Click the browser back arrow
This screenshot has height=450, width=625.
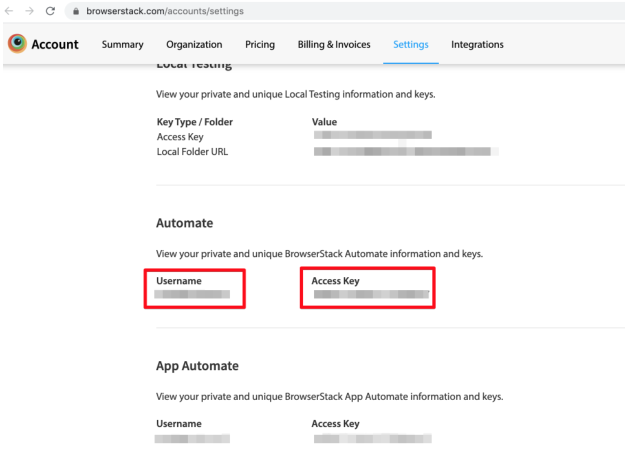click(x=9, y=11)
